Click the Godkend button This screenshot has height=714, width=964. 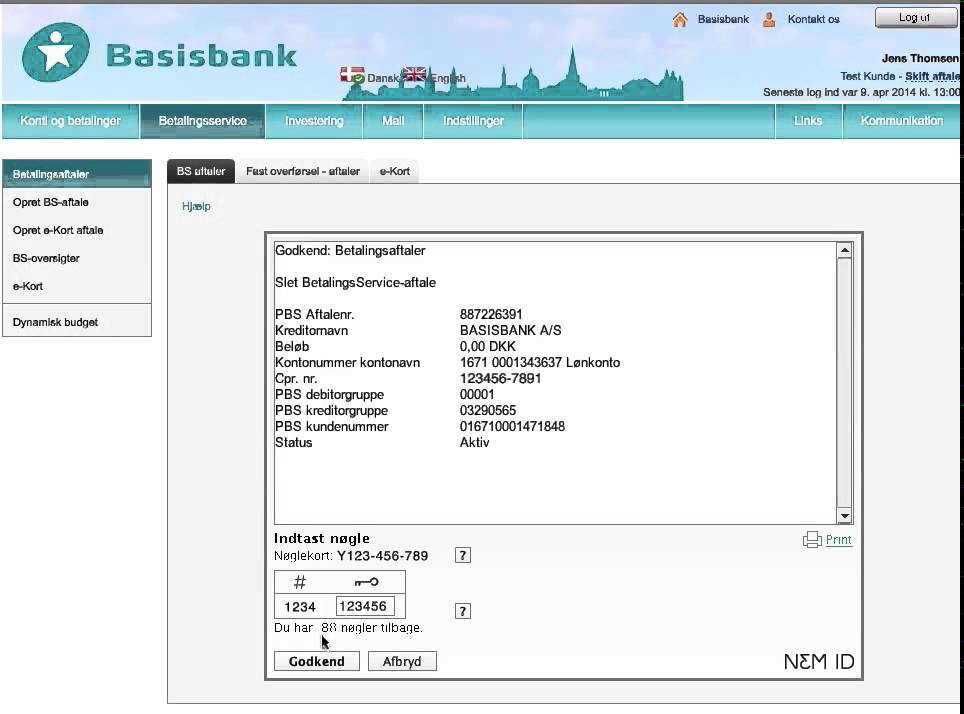(317, 661)
